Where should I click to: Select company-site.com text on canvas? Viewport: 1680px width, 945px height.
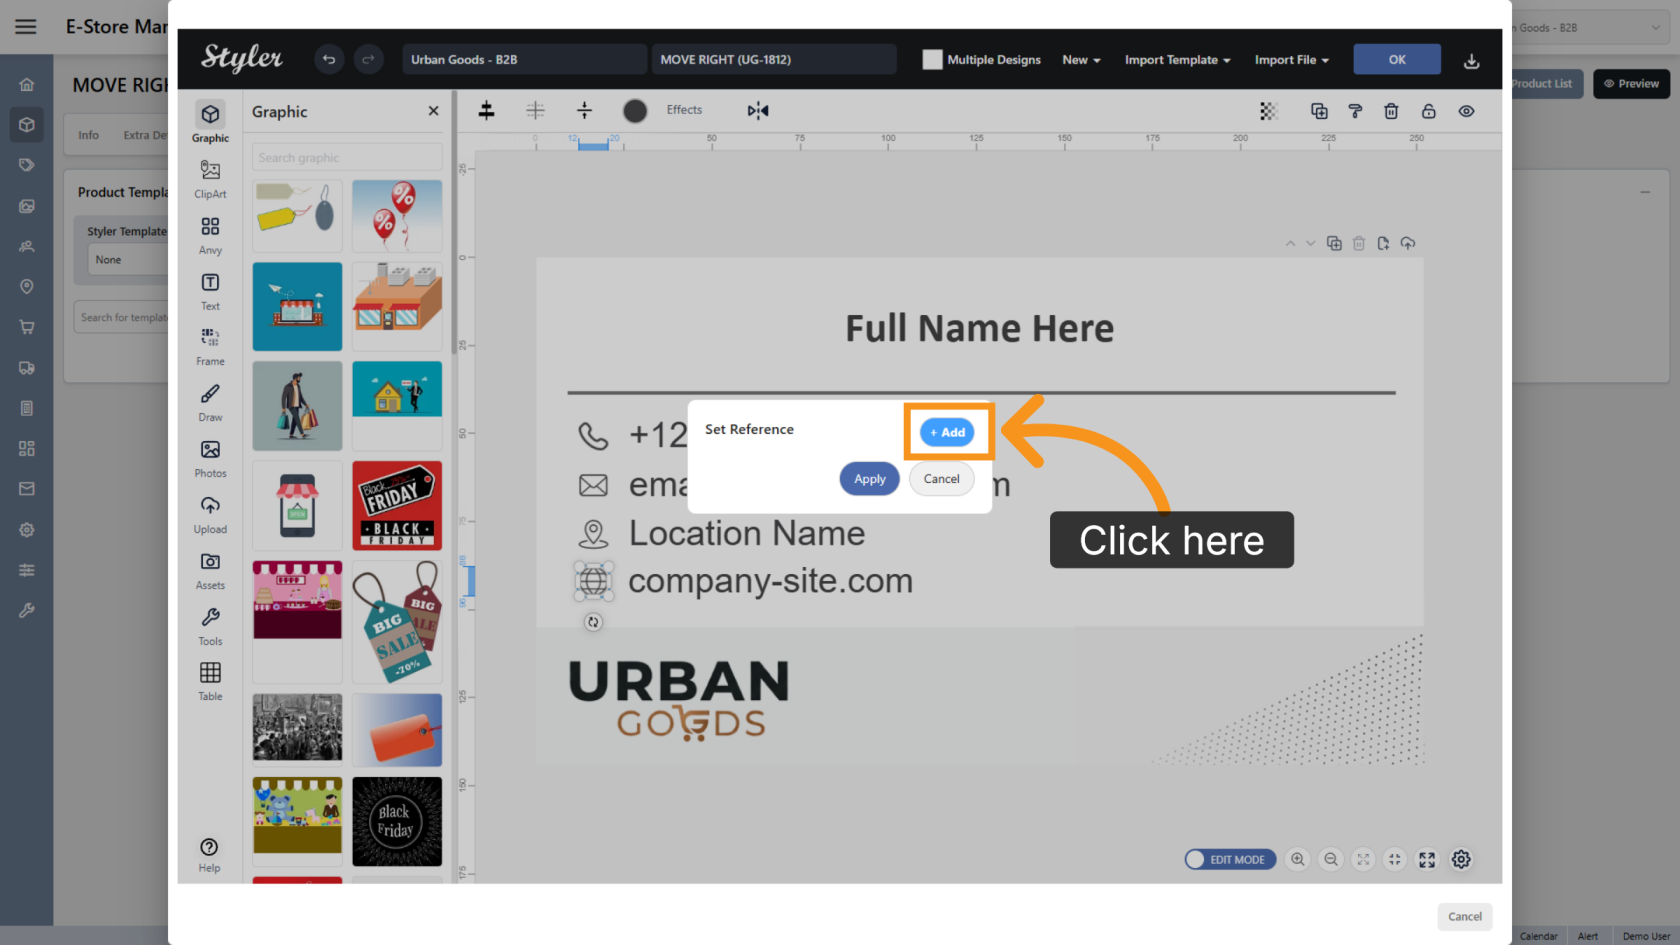(770, 581)
